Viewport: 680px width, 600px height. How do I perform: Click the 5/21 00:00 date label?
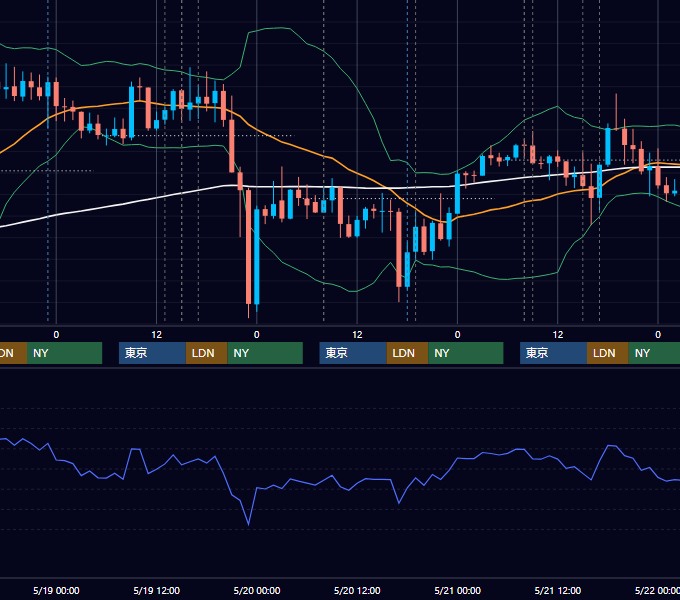coord(458,590)
